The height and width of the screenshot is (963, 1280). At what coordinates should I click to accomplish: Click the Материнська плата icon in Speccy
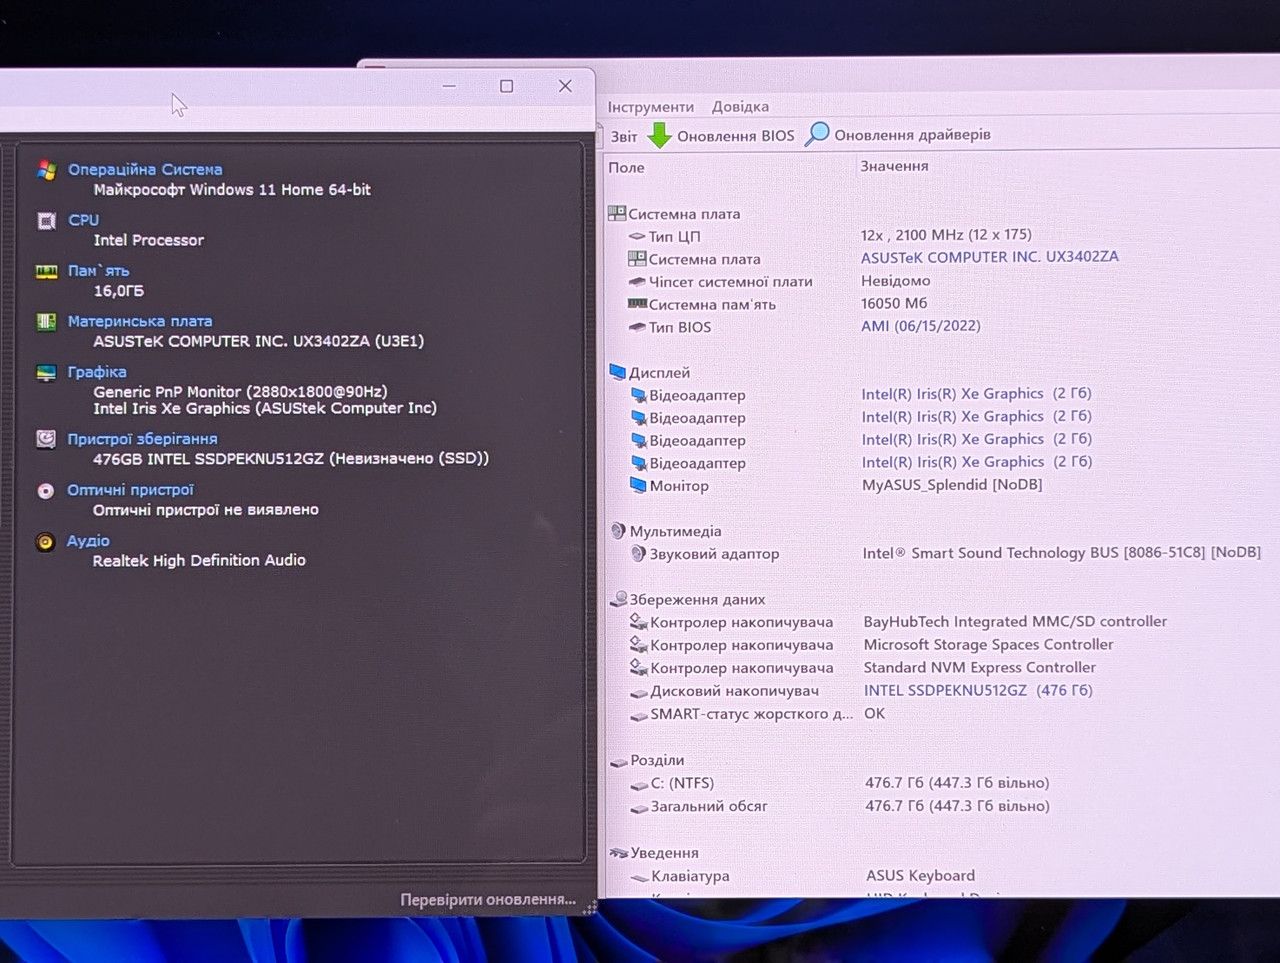coord(46,322)
